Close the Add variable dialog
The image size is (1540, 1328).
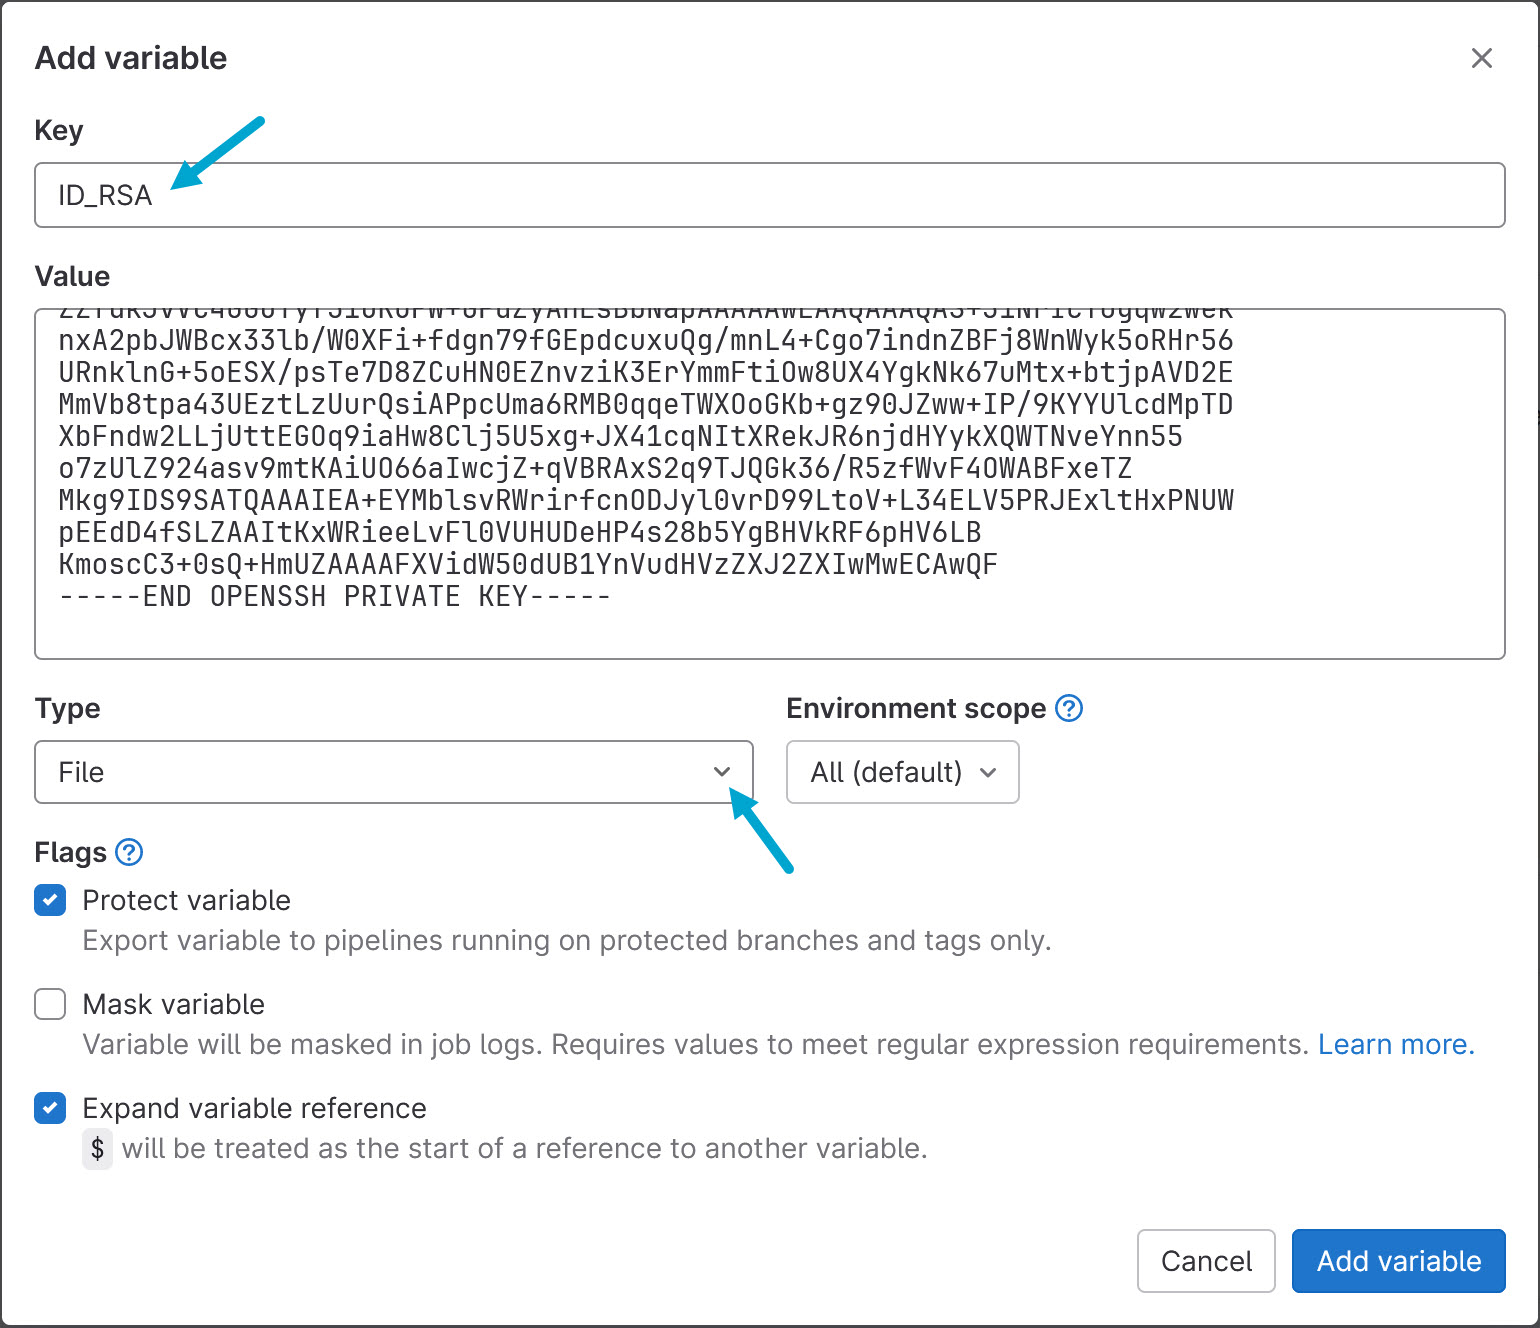(x=1481, y=58)
